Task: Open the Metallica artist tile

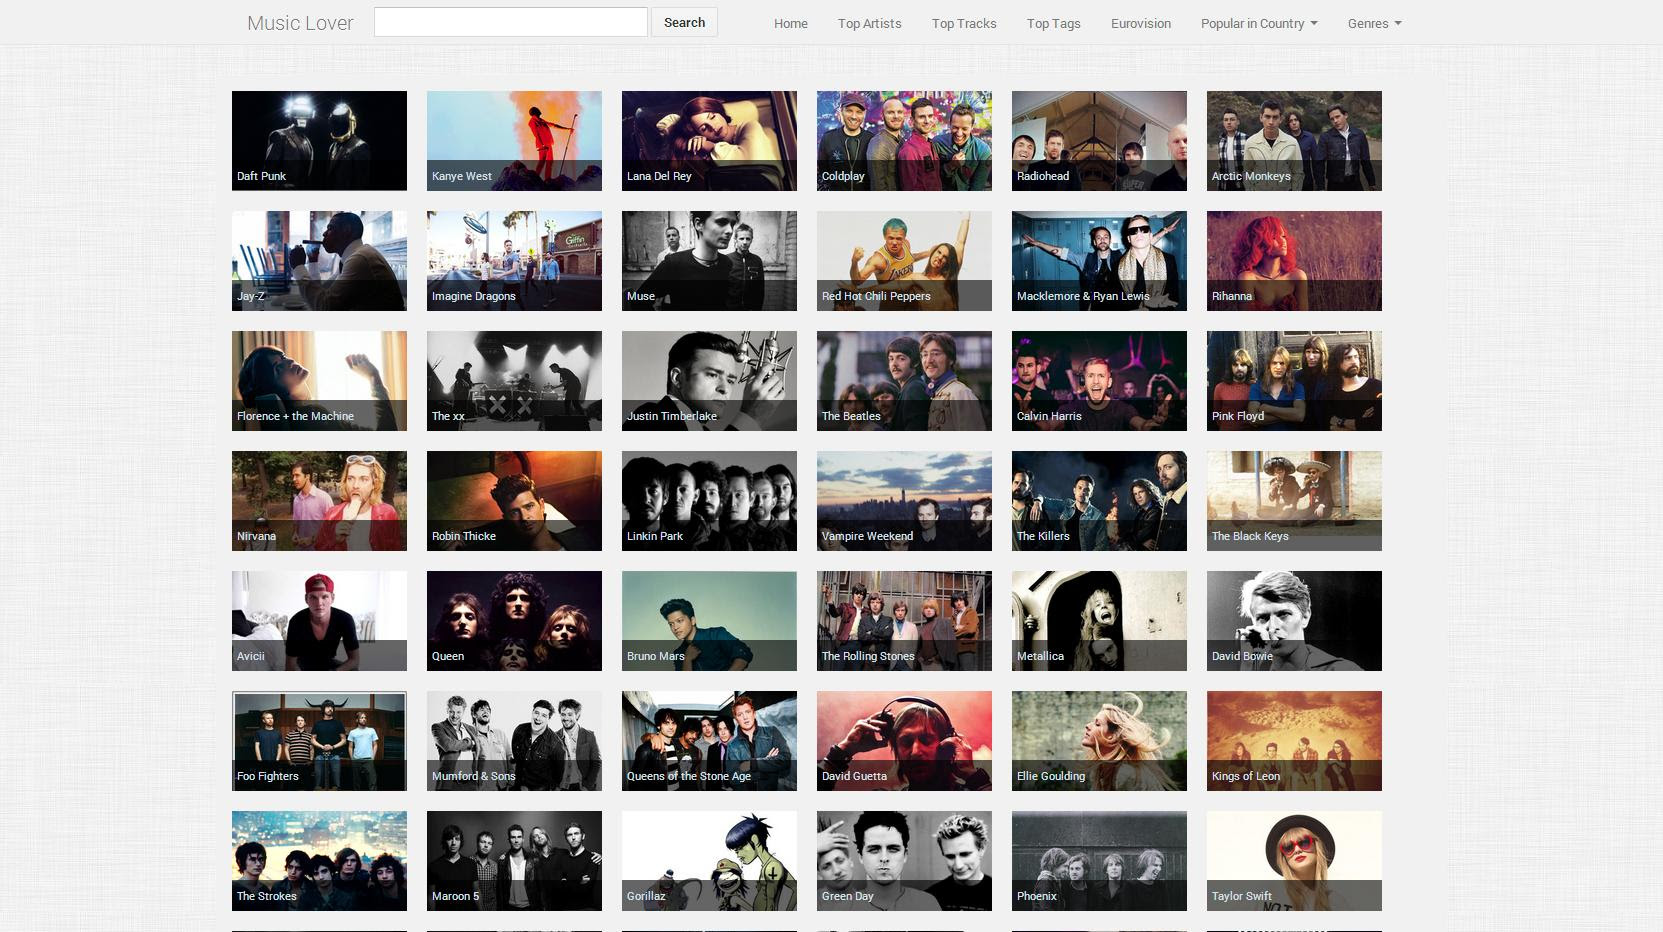Action: [x=1099, y=621]
